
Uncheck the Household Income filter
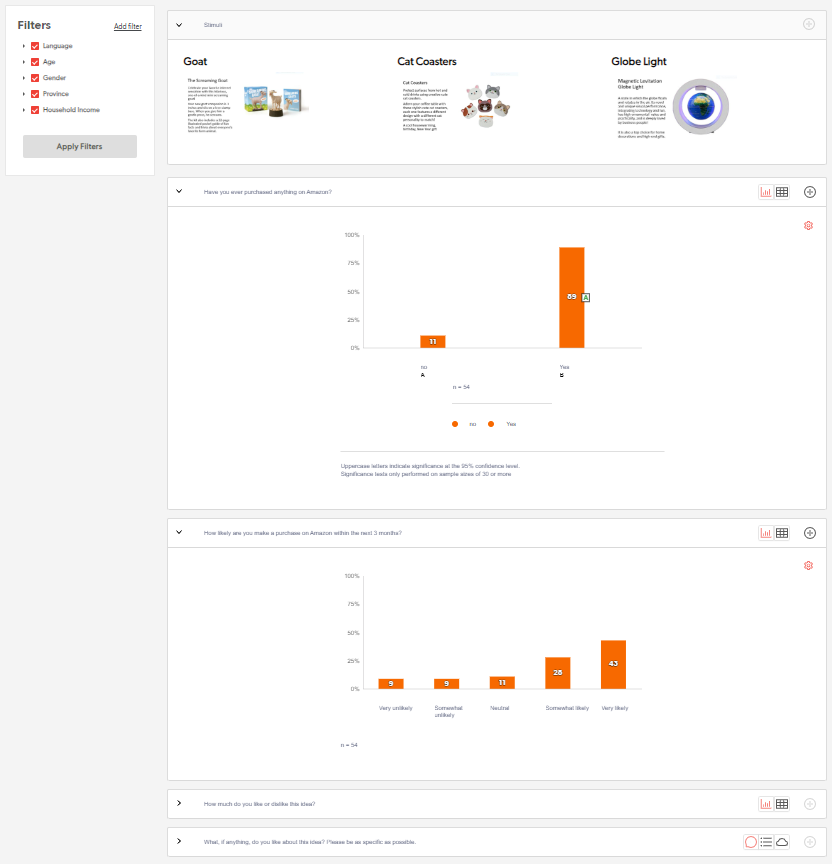[x=35, y=110]
